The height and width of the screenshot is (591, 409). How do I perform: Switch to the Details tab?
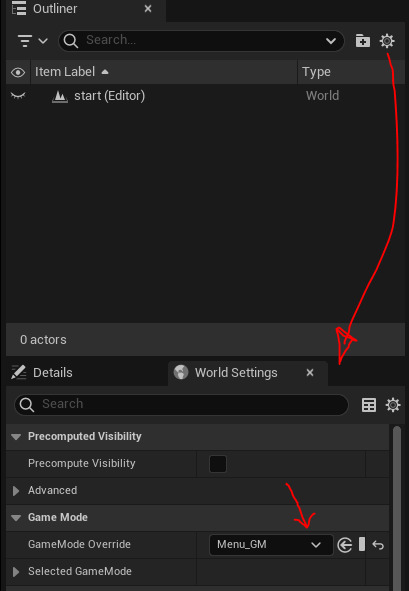pyautogui.click(x=42, y=373)
